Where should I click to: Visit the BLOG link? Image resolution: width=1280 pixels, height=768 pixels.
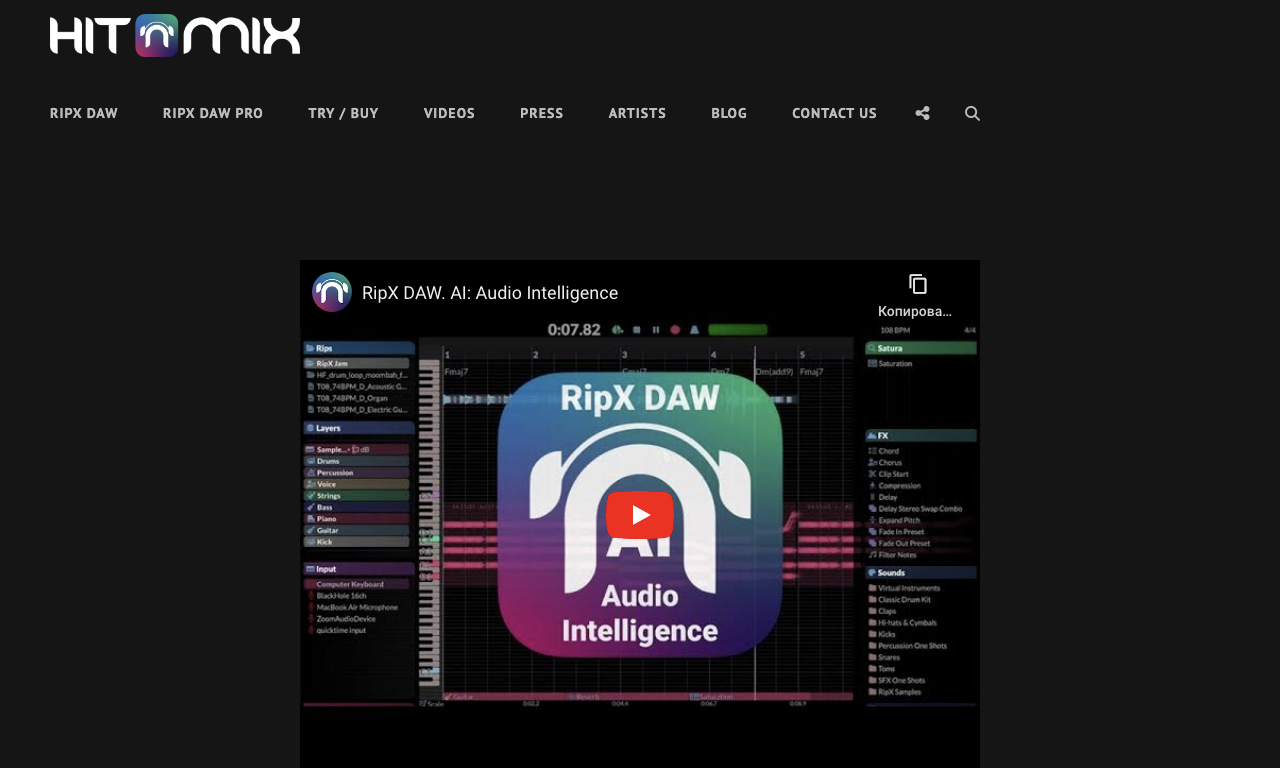(729, 113)
